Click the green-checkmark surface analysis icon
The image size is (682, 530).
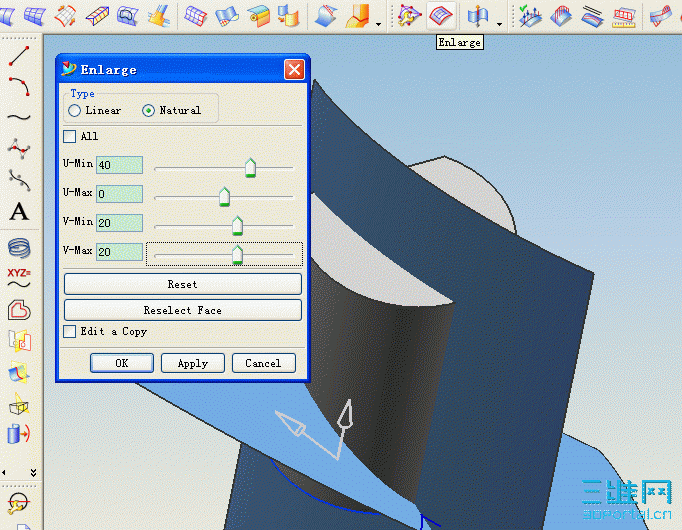(530, 16)
